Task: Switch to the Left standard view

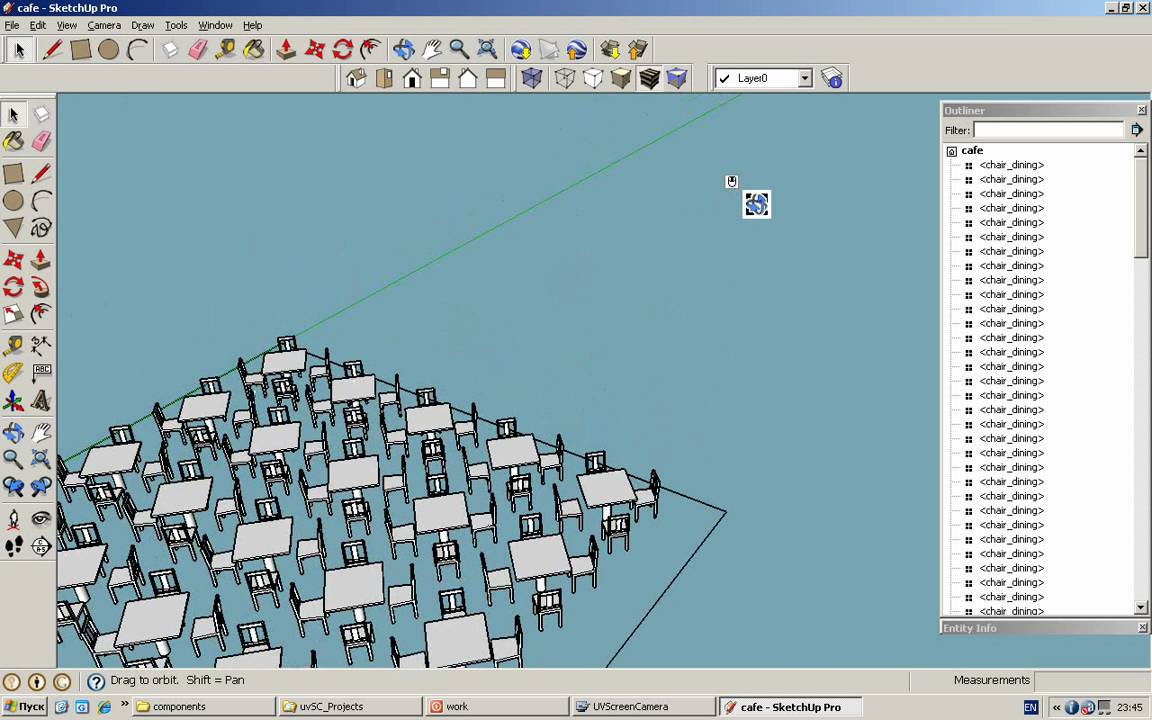Action: (x=496, y=78)
